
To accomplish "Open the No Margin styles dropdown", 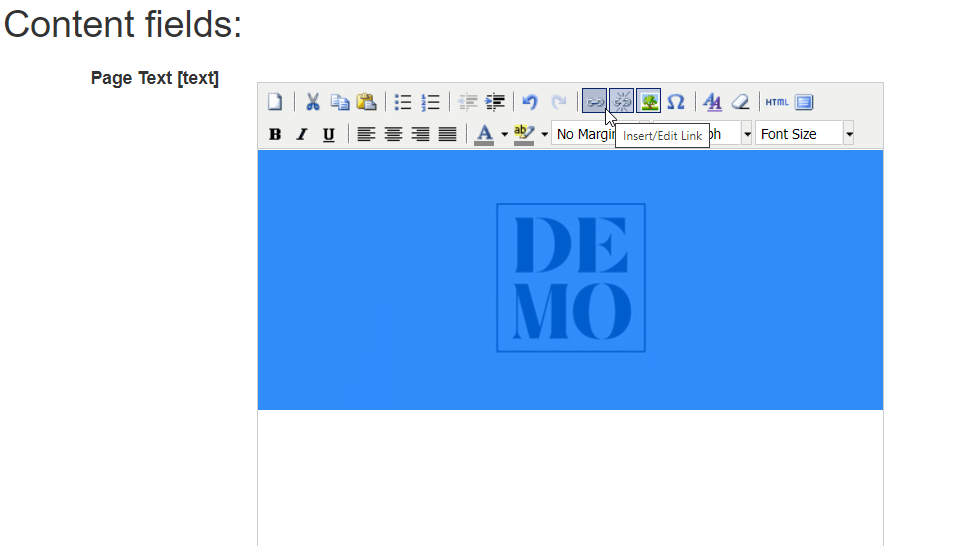I will (583, 134).
